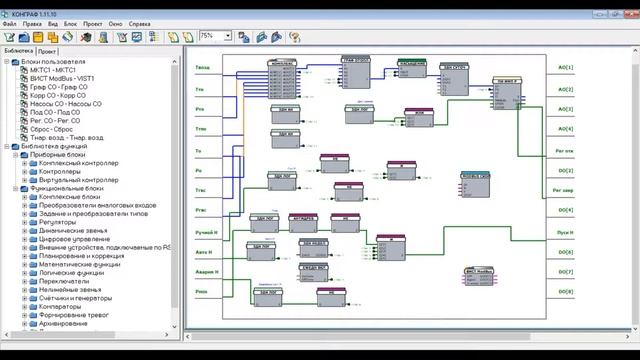Expand the Математические функции node

pyautogui.click(x=24, y=264)
